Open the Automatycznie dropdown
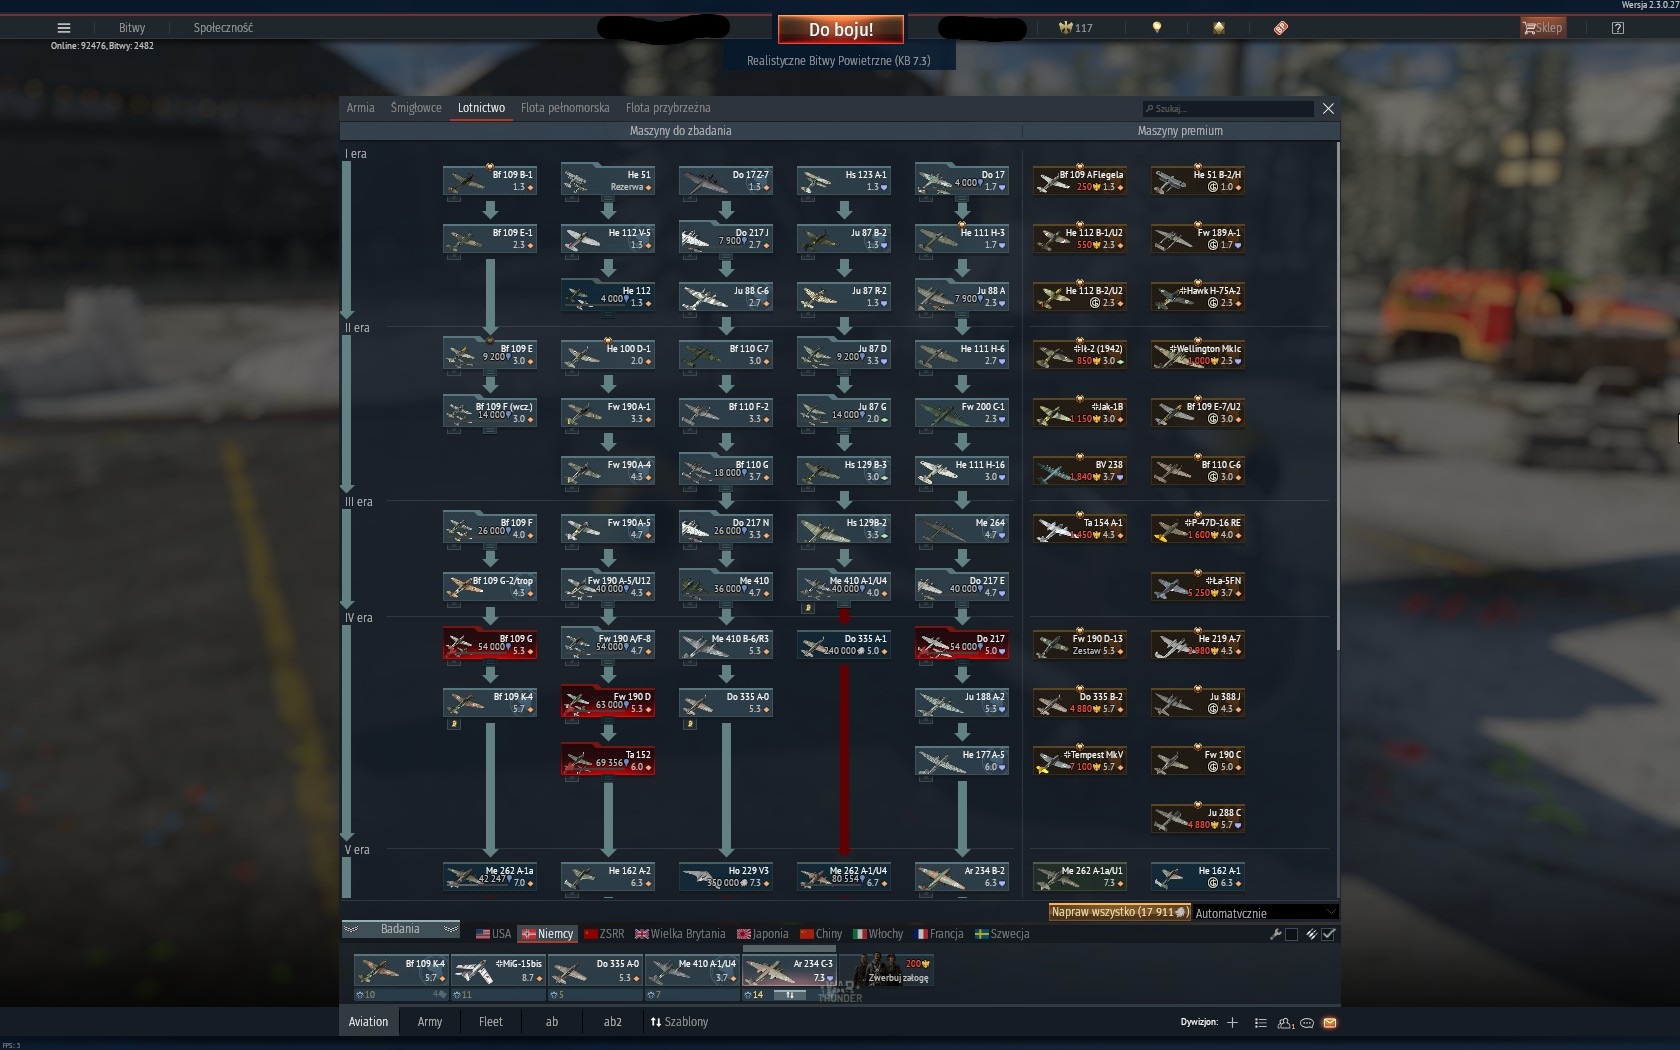 (x=1265, y=913)
